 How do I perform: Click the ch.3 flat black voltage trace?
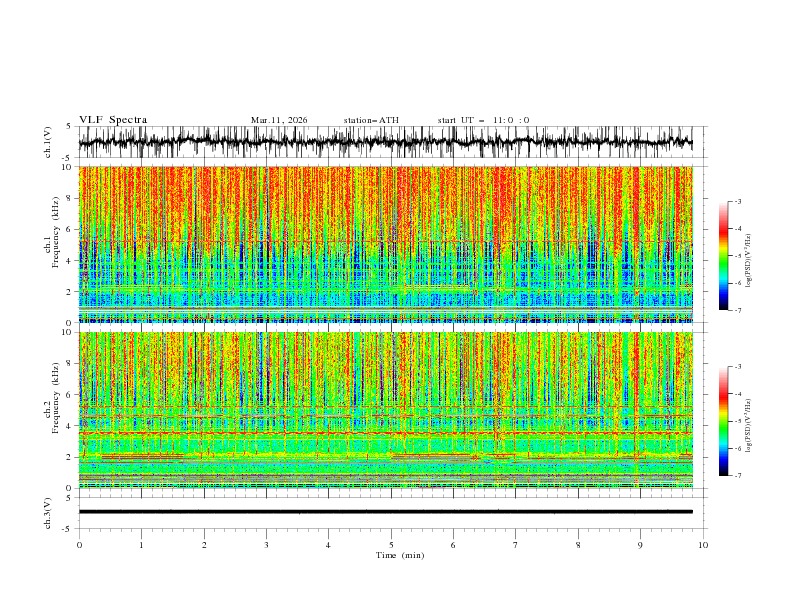pyautogui.click(x=385, y=512)
